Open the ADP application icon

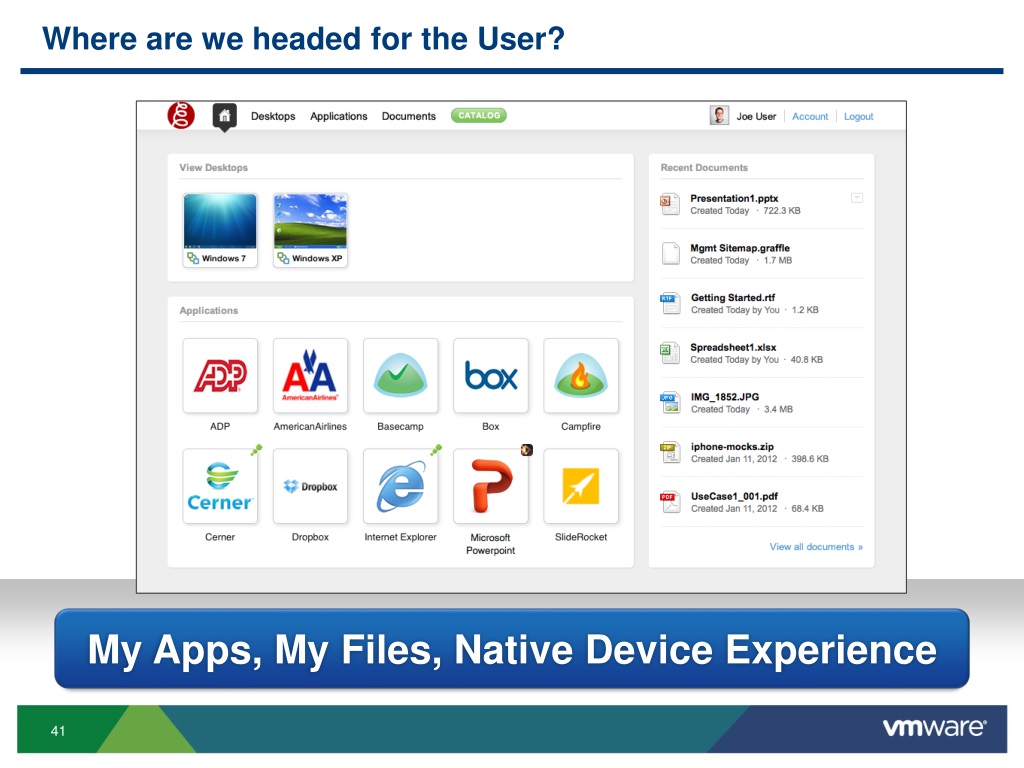[x=220, y=376]
